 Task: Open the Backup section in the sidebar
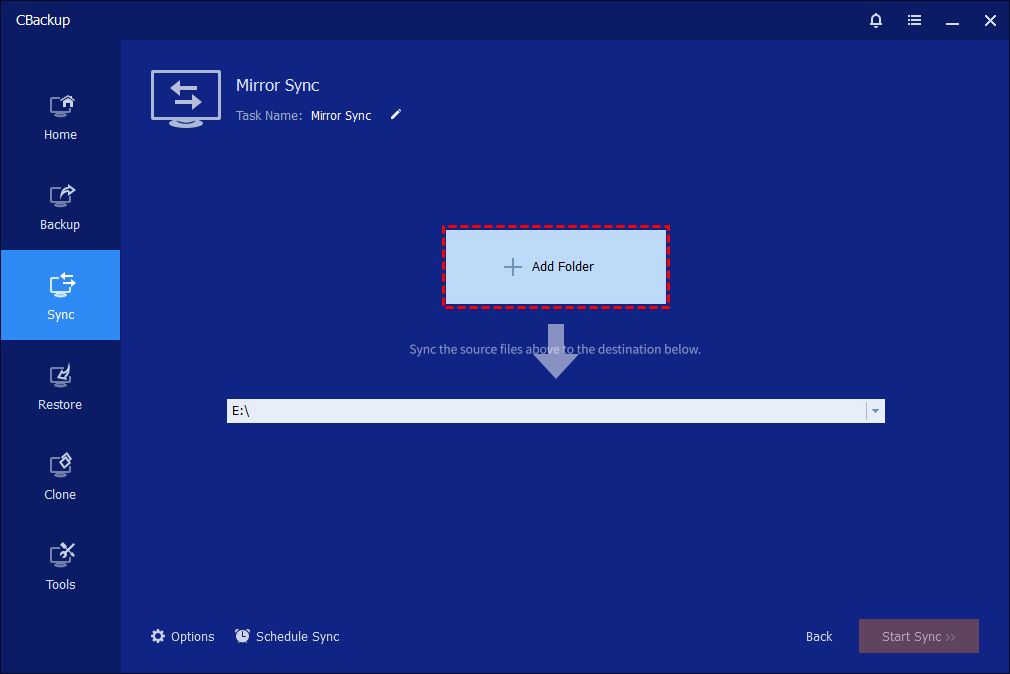(x=60, y=205)
